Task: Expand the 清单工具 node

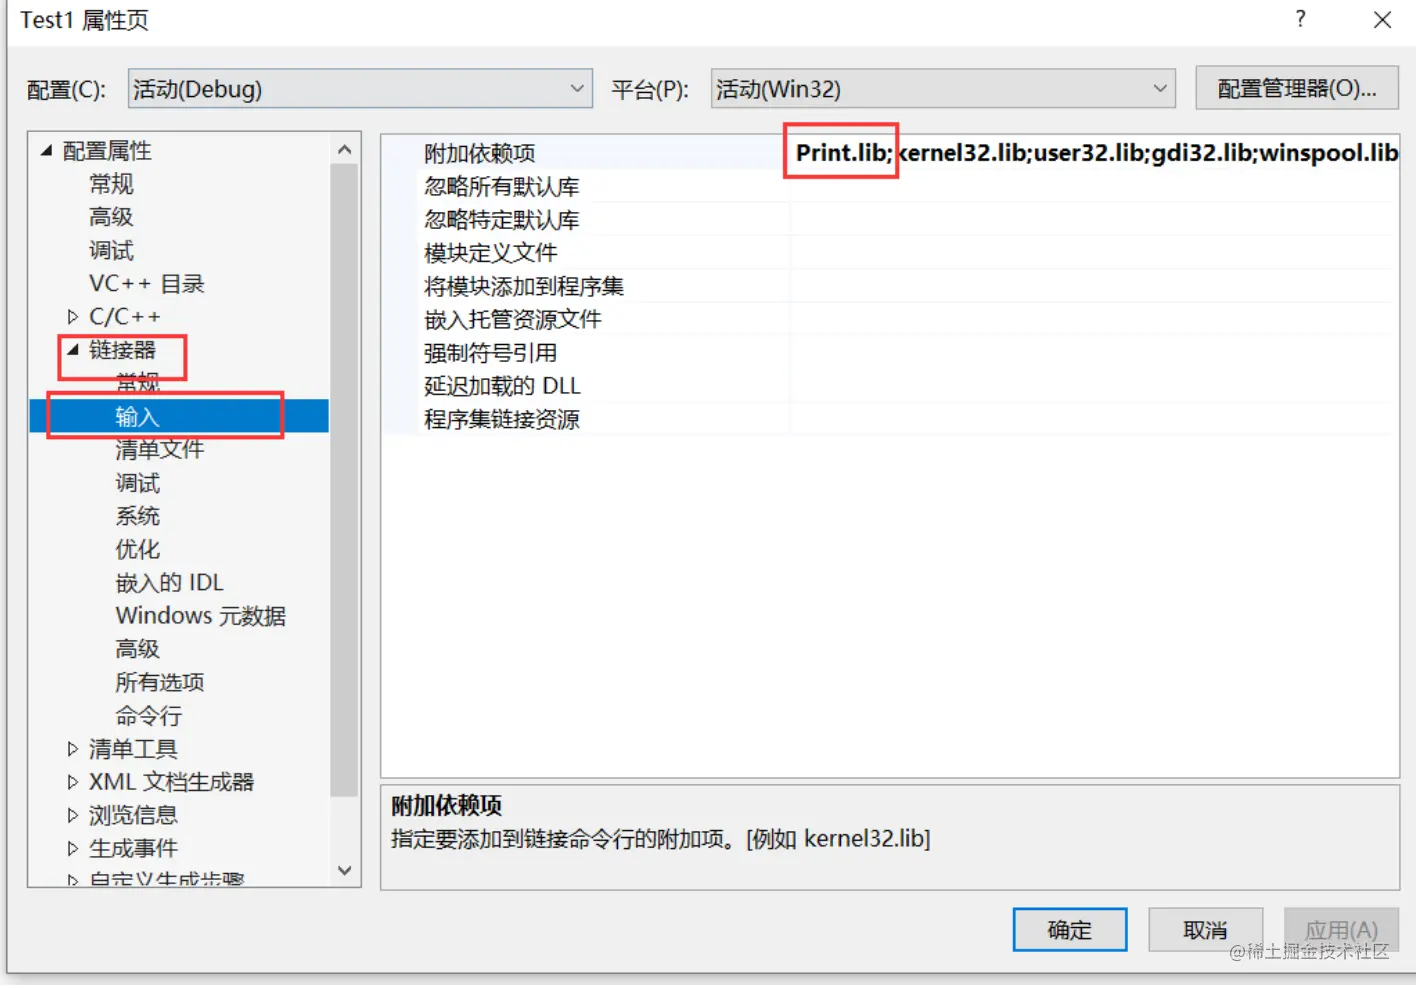Action: click(72, 749)
